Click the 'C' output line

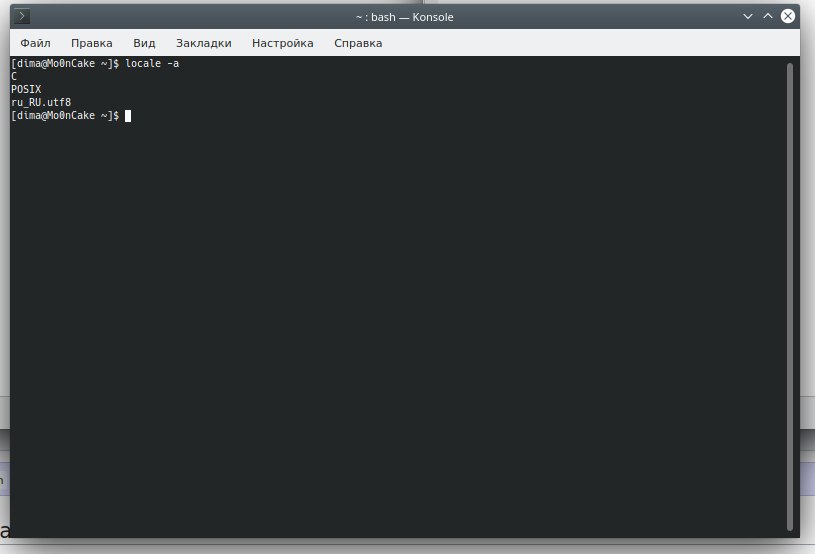[14, 76]
